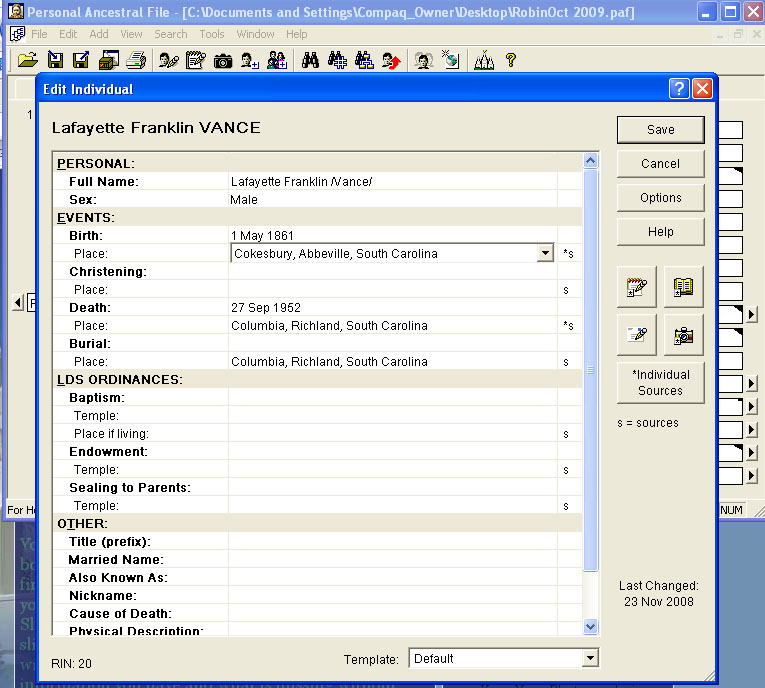Click the plain binoculars Find toolbar icon

coord(310,61)
